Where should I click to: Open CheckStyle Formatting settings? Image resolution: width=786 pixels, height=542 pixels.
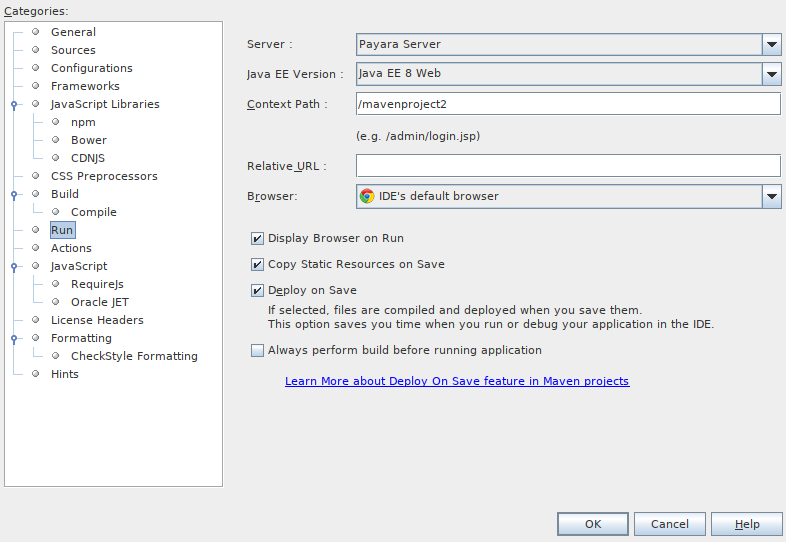pos(134,356)
